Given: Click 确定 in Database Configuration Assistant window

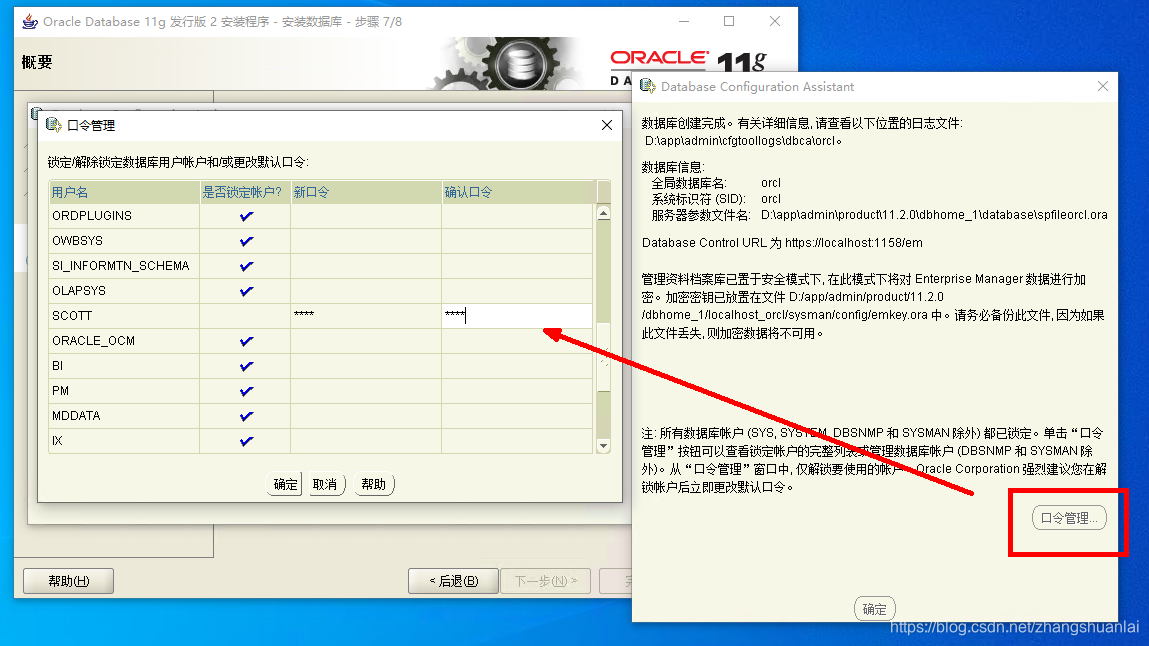Looking at the screenshot, I should click(x=874, y=609).
